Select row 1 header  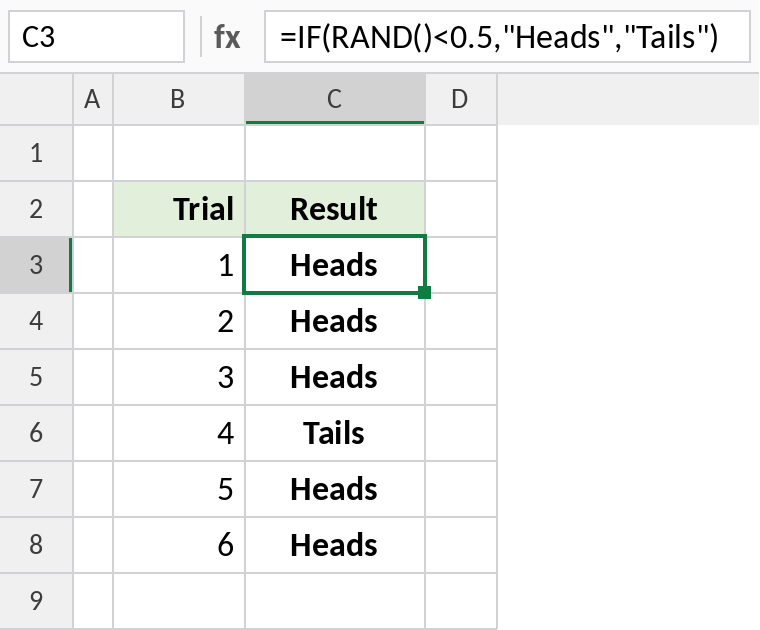[x=36, y=153]
